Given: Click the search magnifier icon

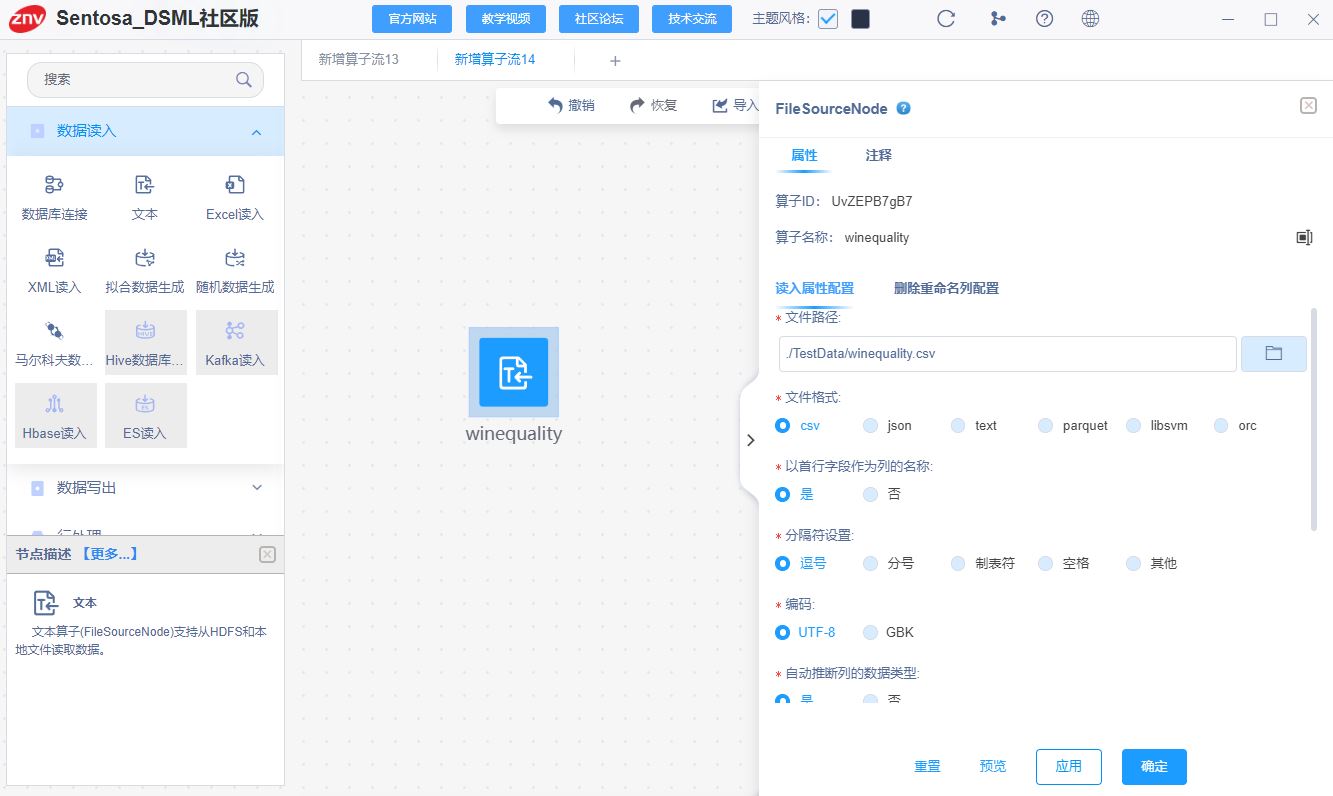Looking at the screenshot, I should pos(243,79).
